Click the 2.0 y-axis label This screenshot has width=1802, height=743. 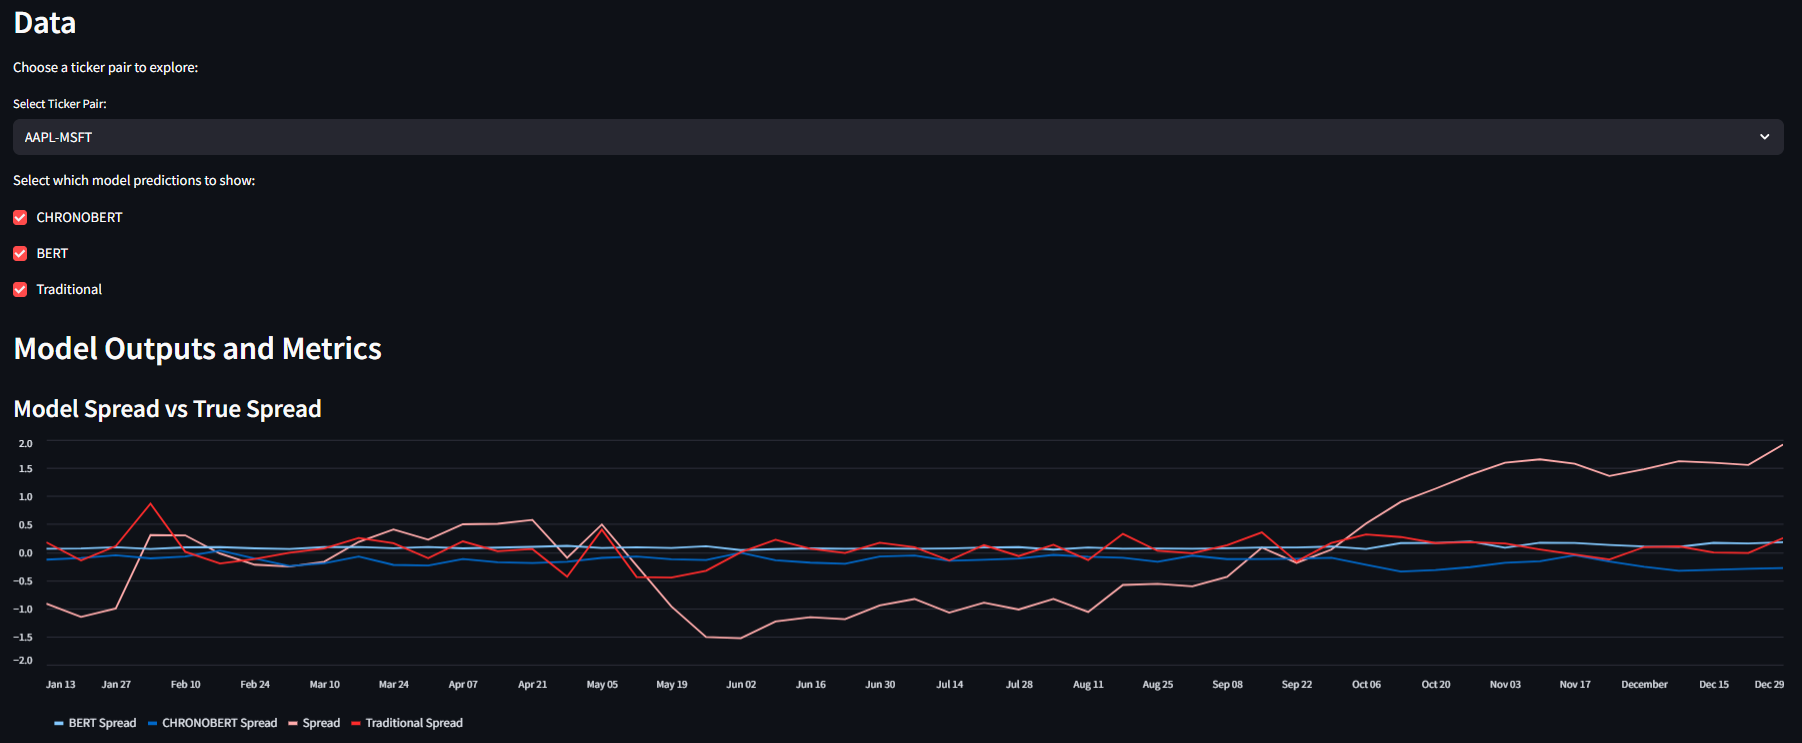pyautogui.click(x=26, y=443)
